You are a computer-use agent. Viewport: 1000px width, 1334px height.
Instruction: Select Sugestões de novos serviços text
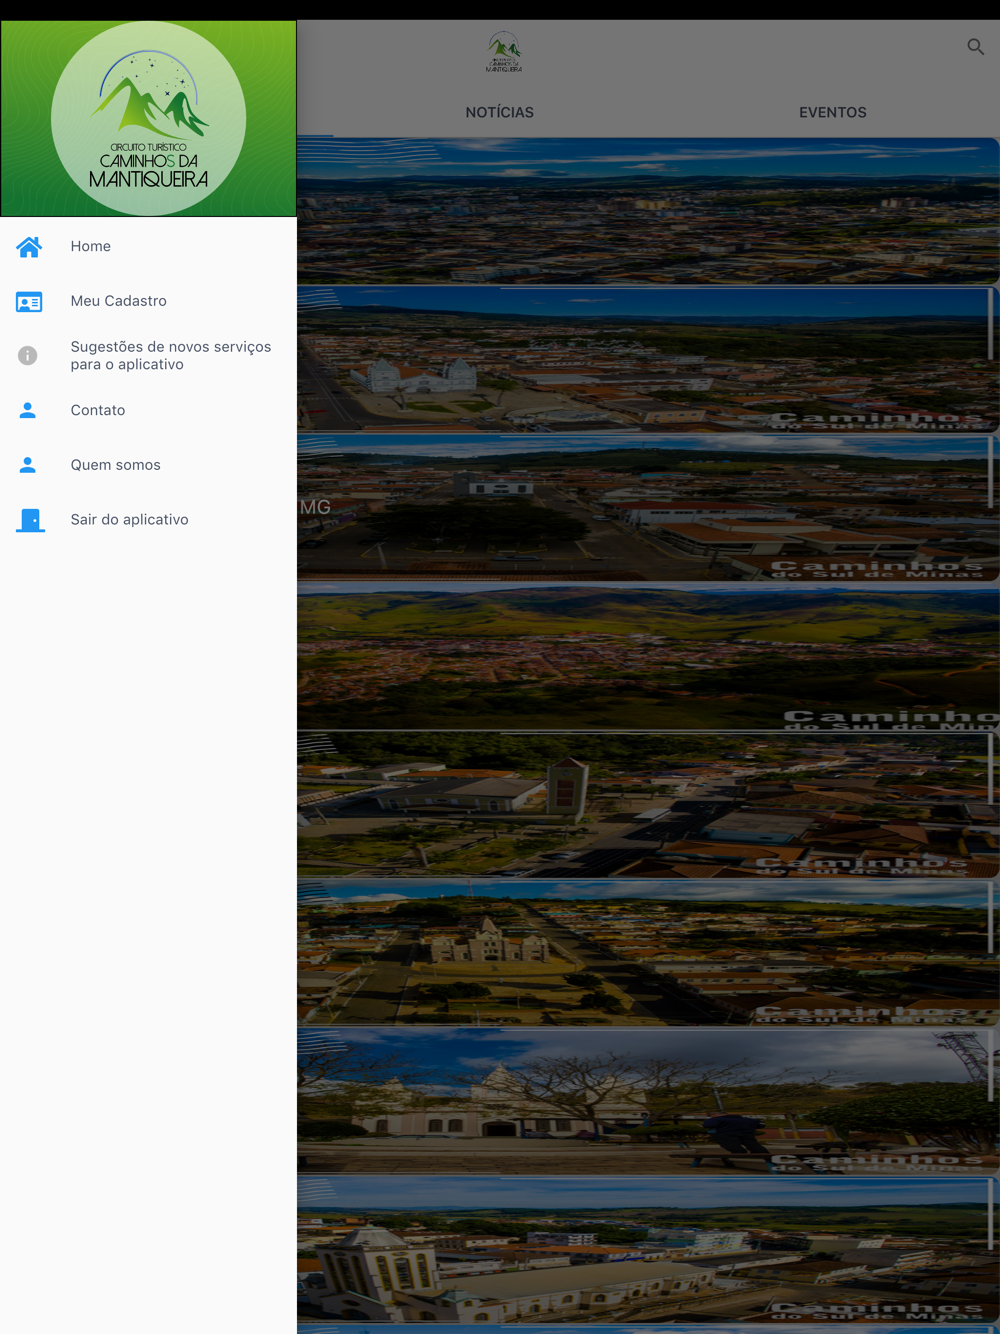click(170, 356)
